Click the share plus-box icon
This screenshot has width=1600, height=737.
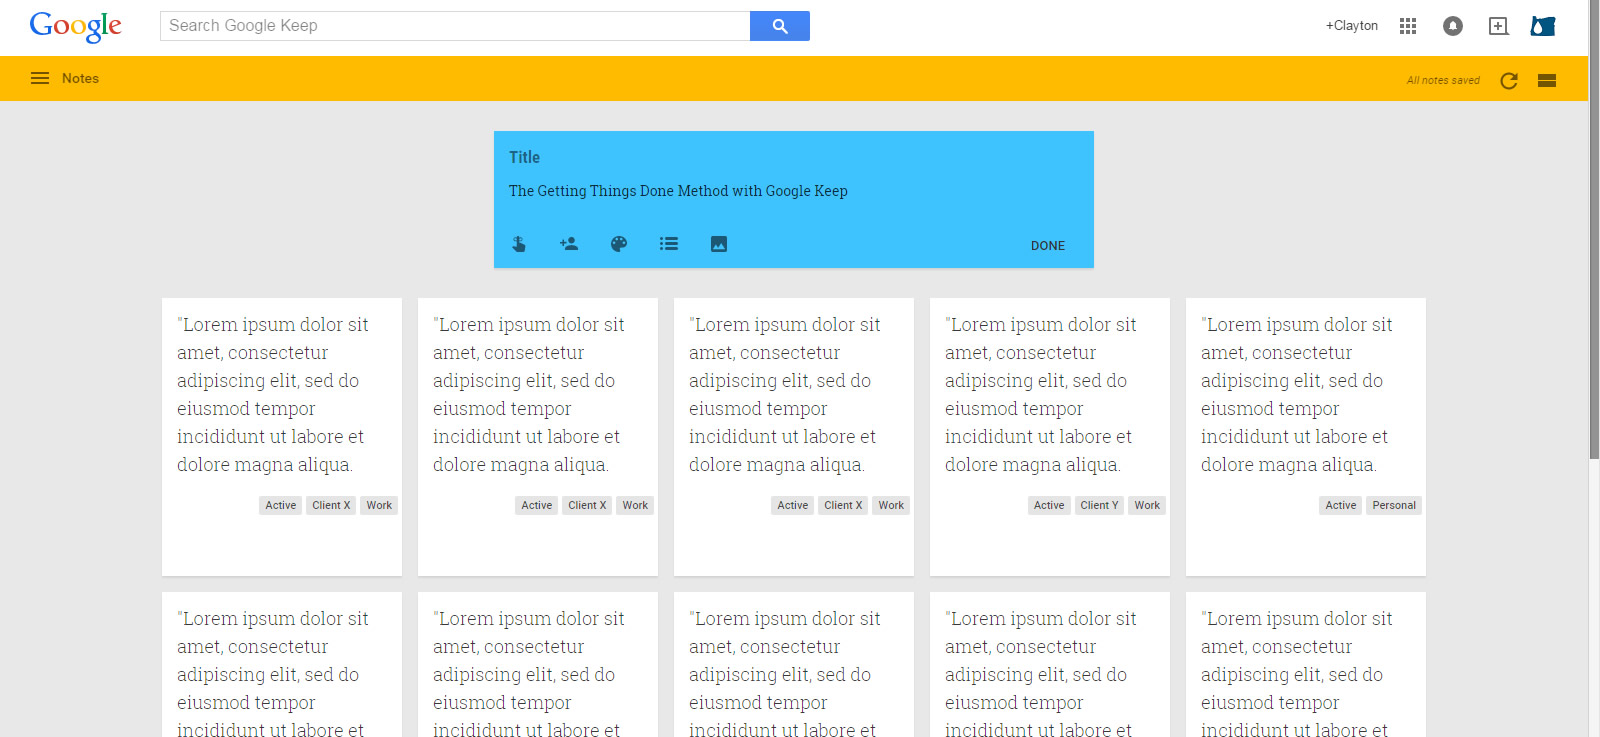(1498, 26)
